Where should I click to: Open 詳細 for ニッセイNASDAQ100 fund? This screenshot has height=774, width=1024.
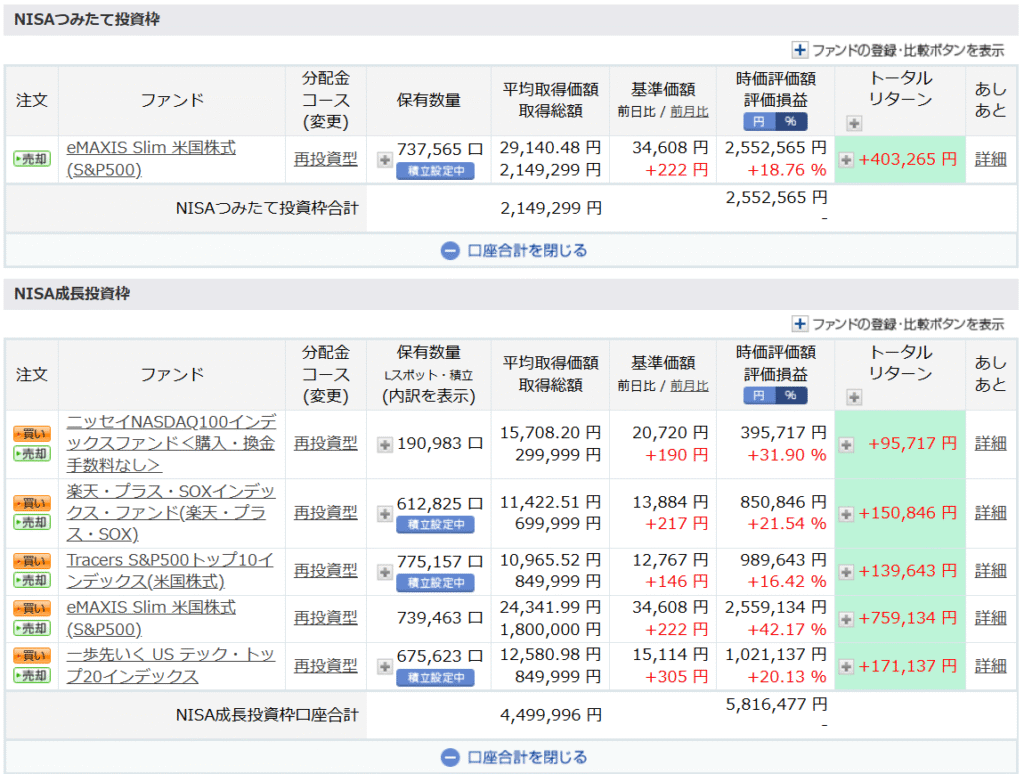990,443
